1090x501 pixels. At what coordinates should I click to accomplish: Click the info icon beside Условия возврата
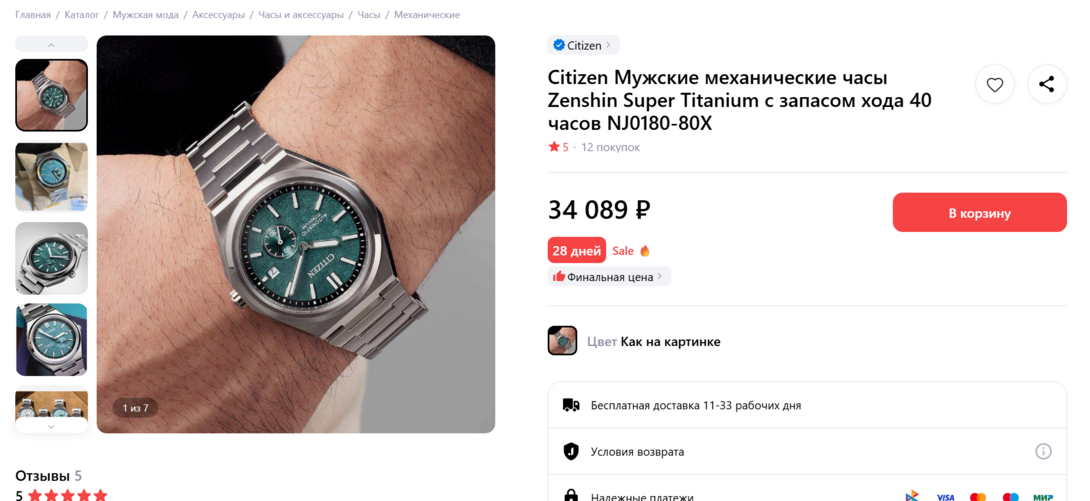(1043, 452)
